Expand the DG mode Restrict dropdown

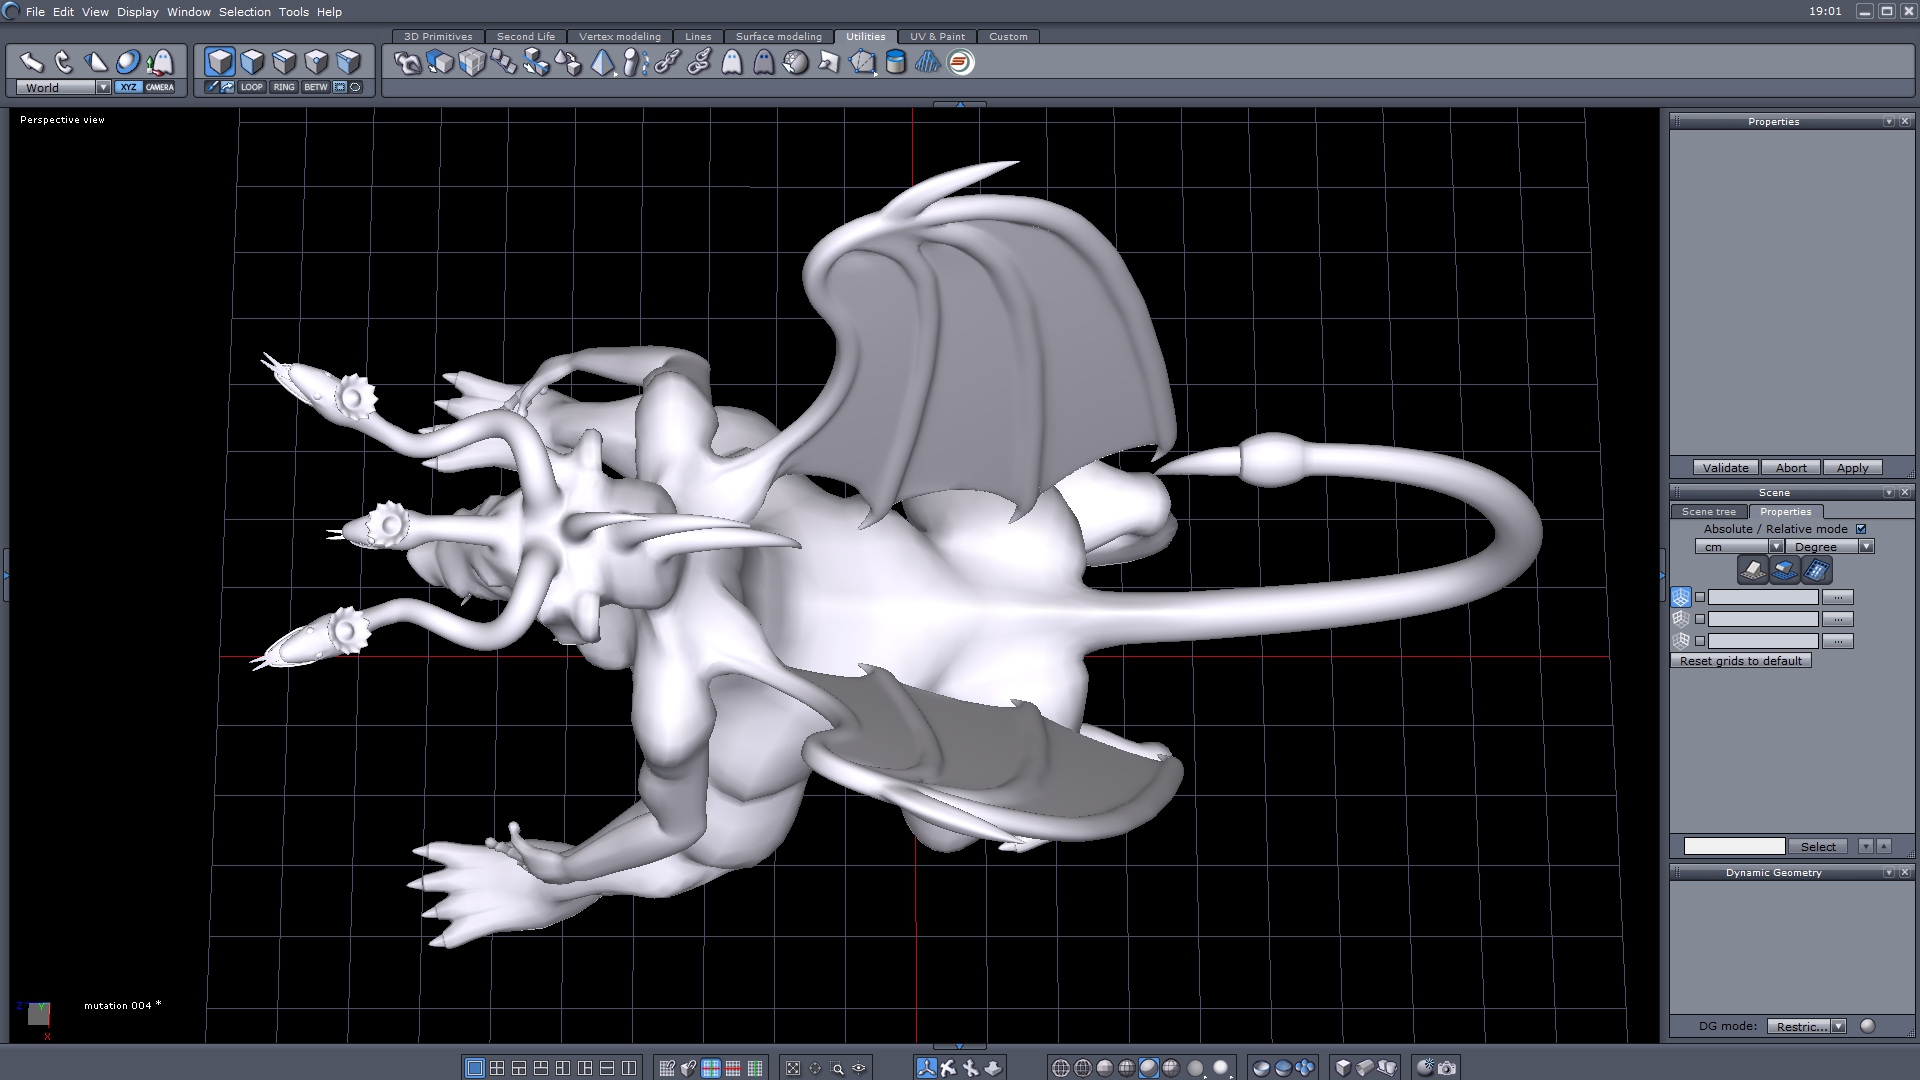[x=1838, y=1026]
